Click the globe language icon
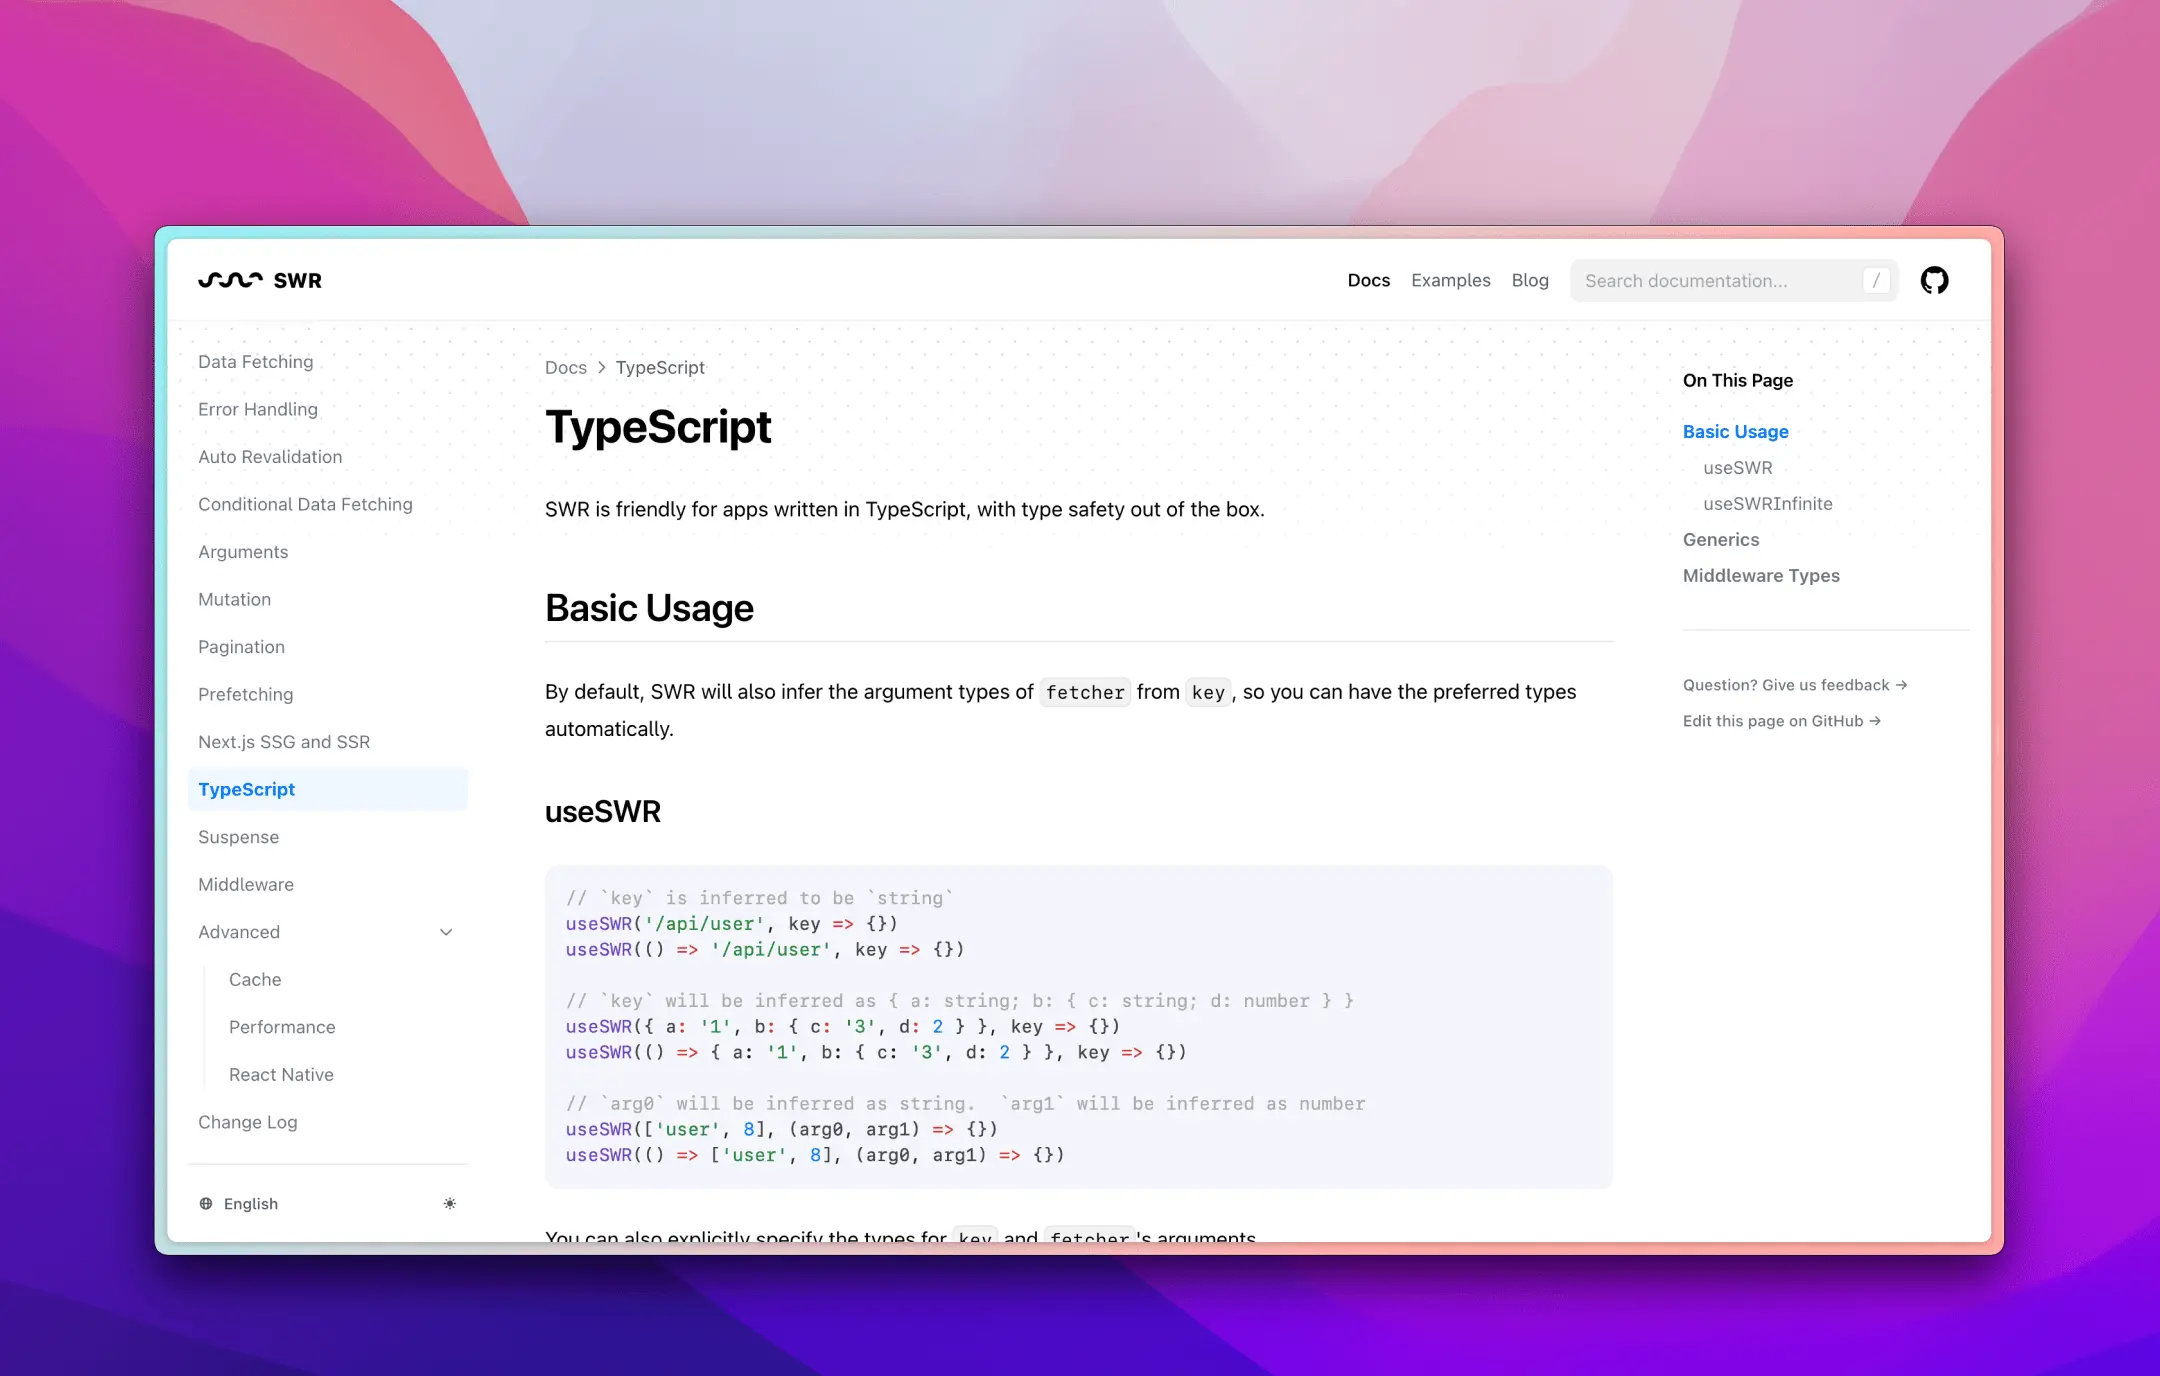The image size is (2160, 1376). pyautogui.click(x=206, y=1203)
